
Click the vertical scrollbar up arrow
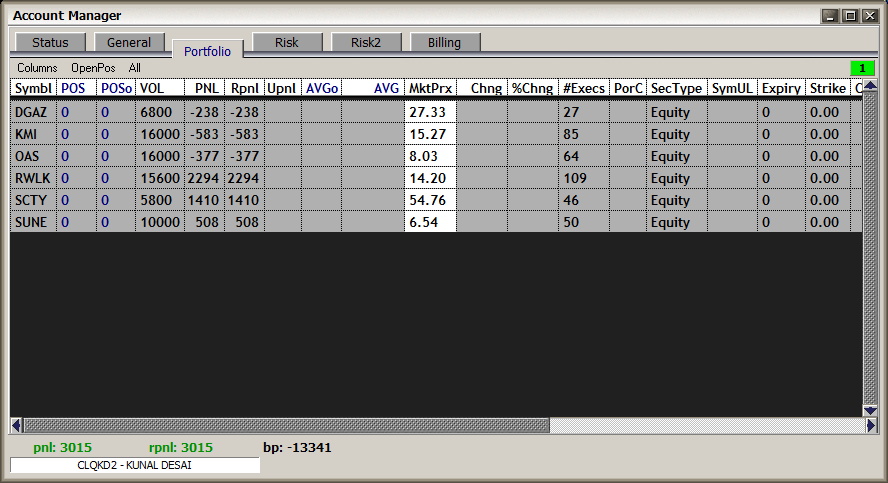pos(870,86)
